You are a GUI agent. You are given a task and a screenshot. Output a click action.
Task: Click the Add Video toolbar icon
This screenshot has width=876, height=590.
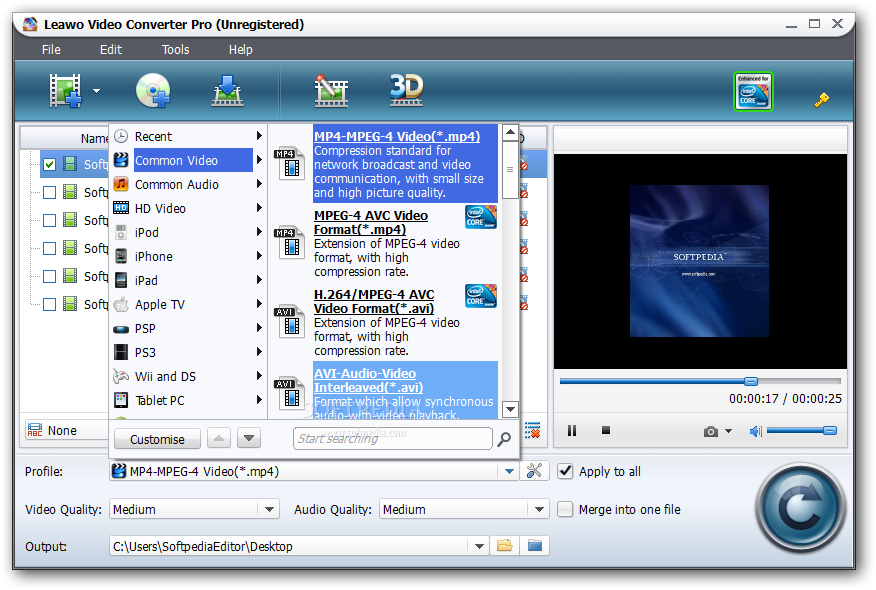65,90
